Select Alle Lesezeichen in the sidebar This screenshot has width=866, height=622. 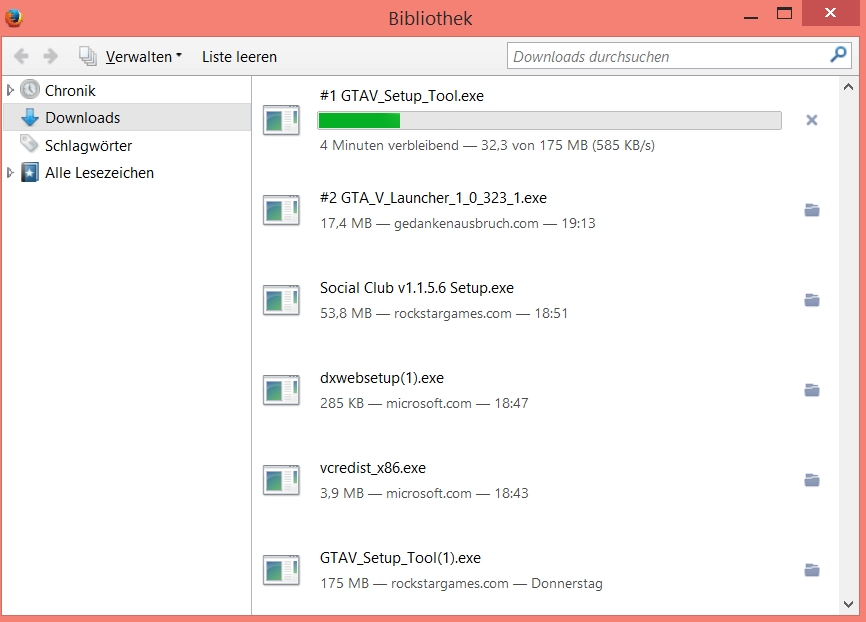click(99, 173)
